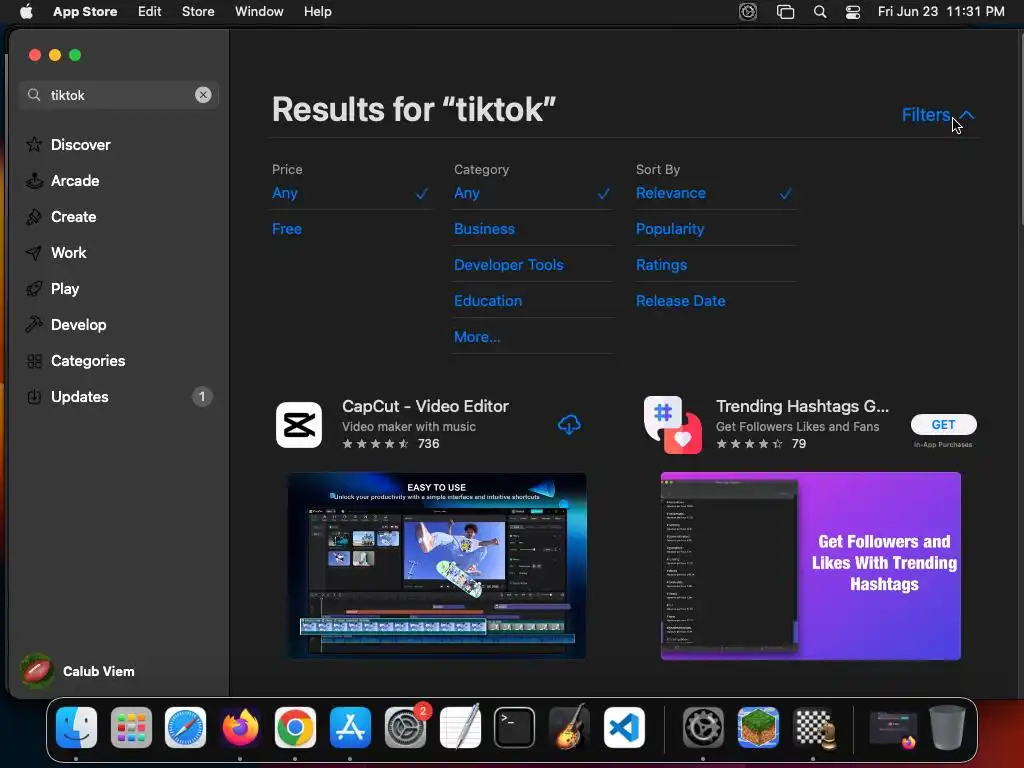
Task: Set Category filter to Any
Action: click(532, 193)
